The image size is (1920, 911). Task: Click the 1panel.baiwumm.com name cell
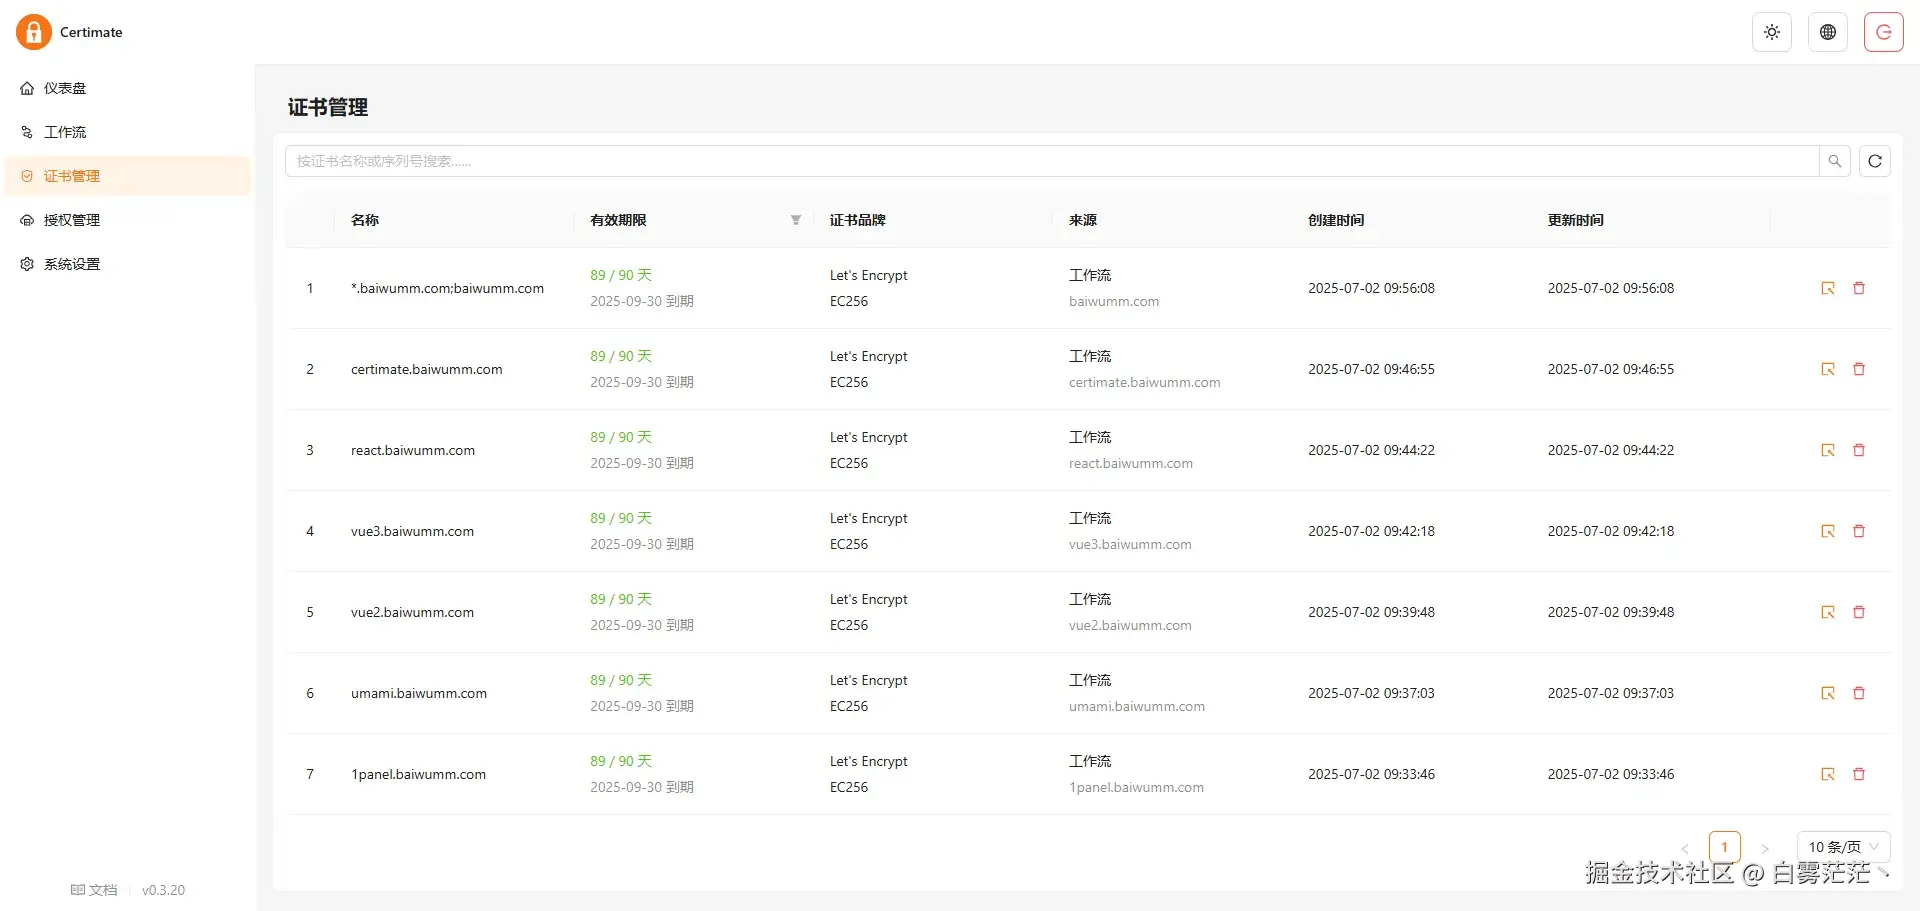(418, 774)
